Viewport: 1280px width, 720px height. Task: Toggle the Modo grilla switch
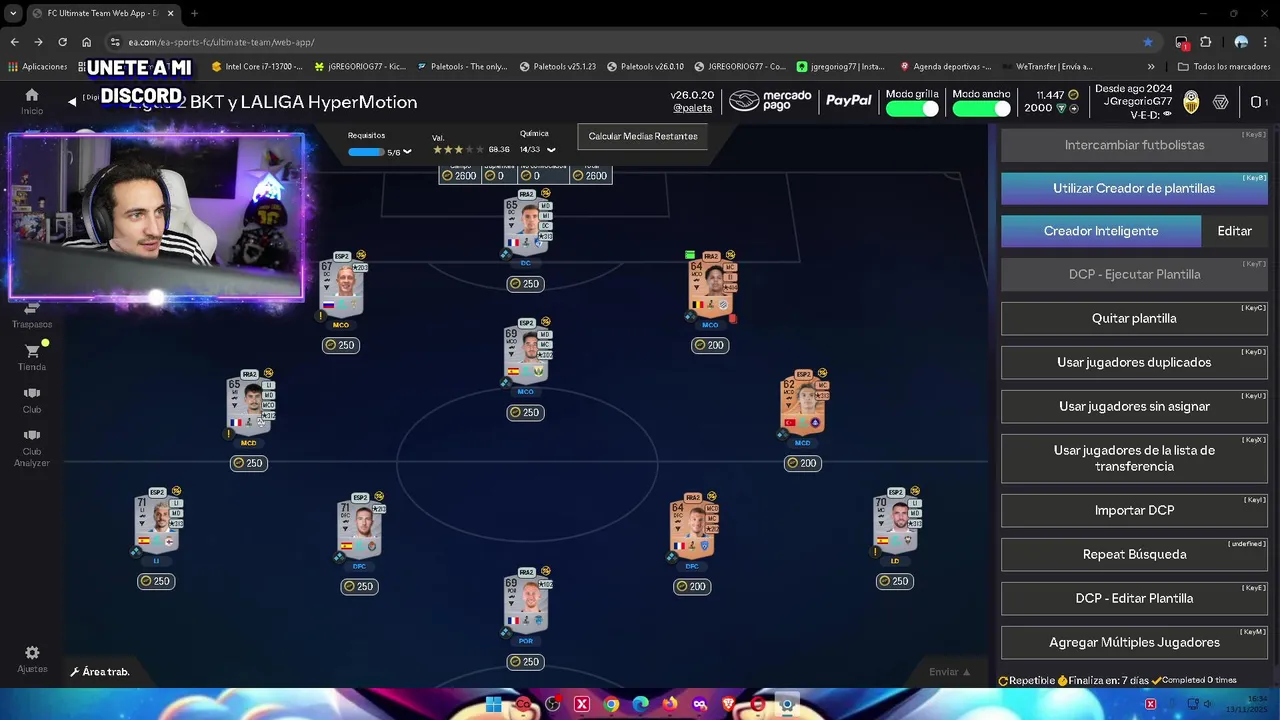click(x=912, y=109)
